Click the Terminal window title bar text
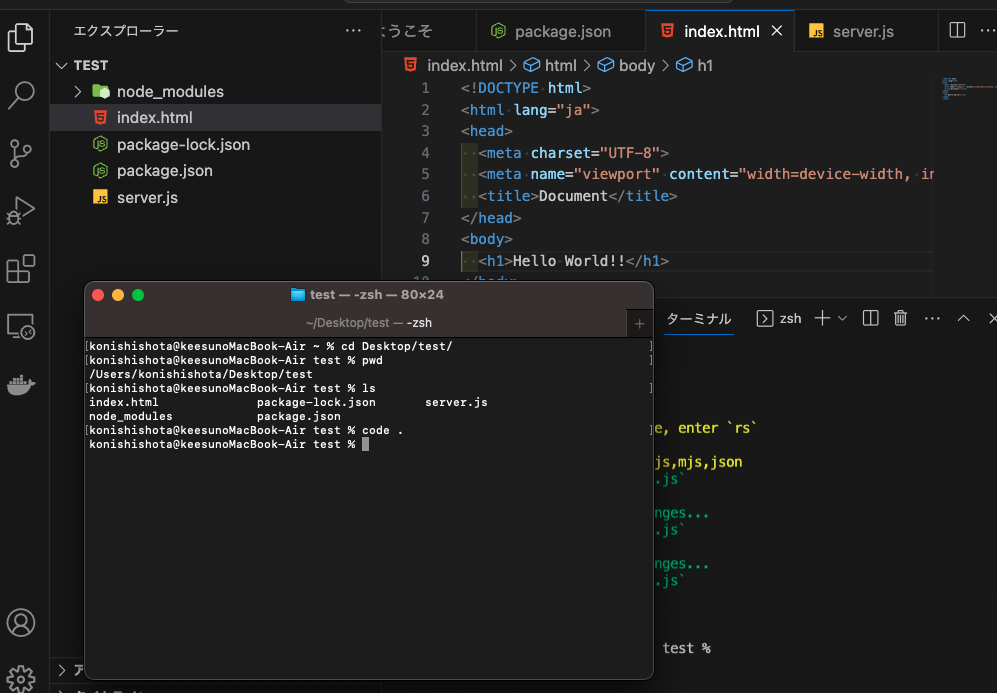 [376, 295]
